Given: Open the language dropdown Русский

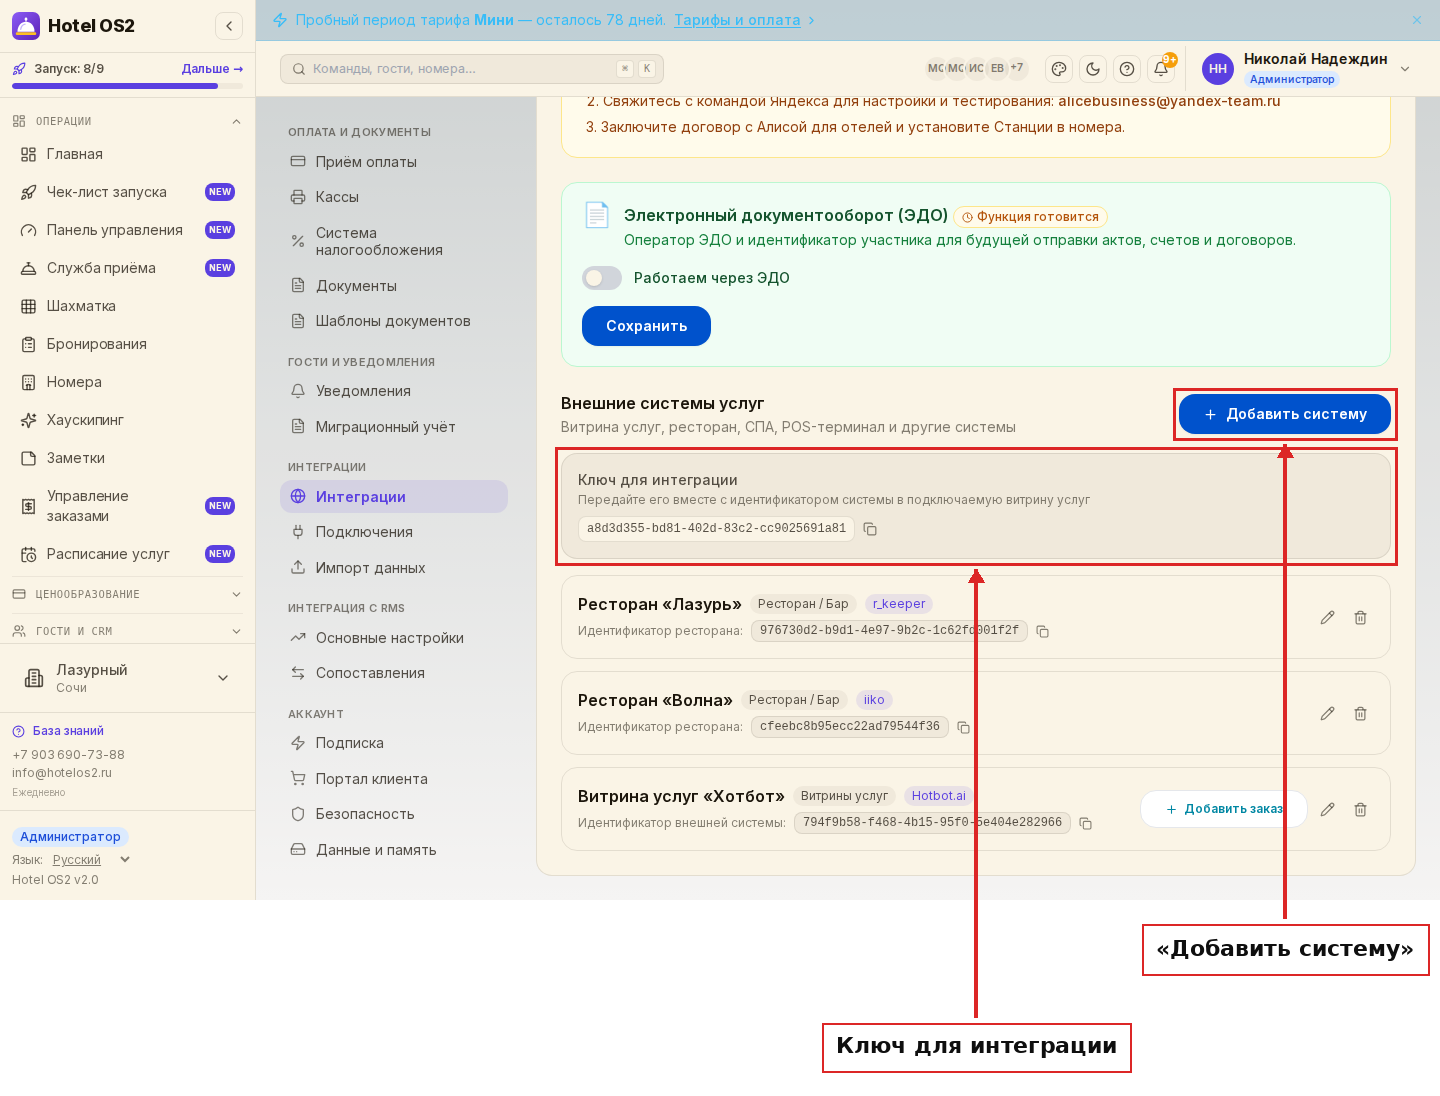Looking at the screenshot, I should click(91, 860).
